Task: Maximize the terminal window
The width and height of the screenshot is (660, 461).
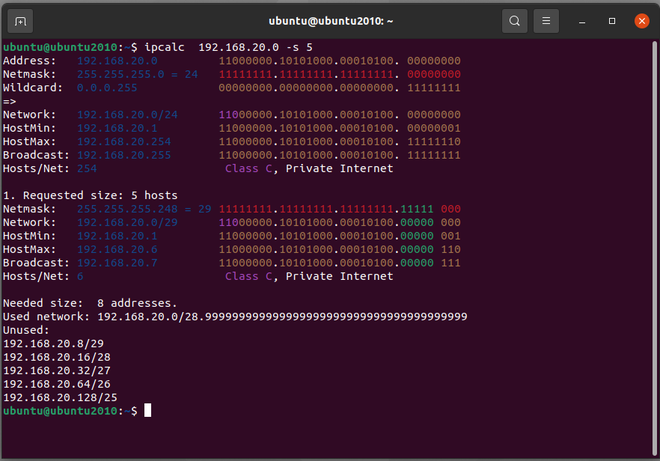Action: 612,21
